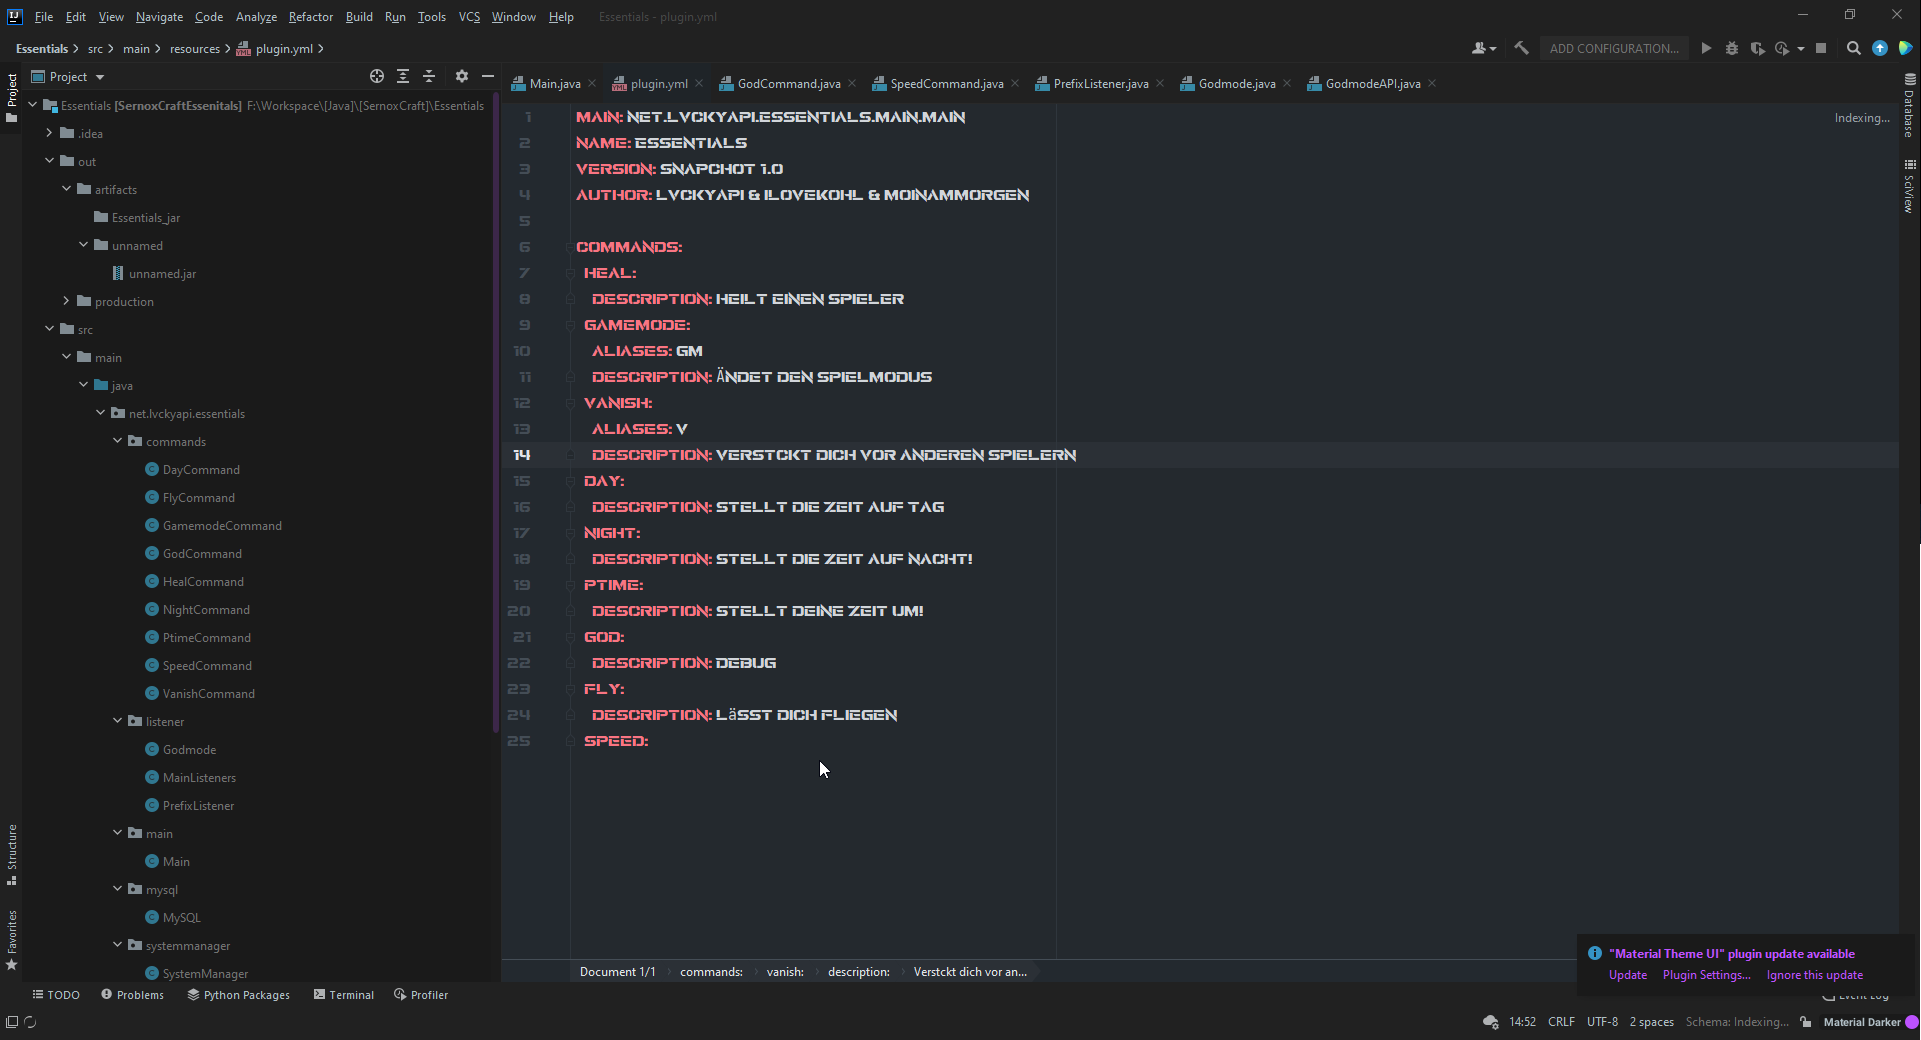Viewport: 1921px width, 1040px height.
Task: Click the purple Material Darker theme swatch
Action: pyautogui.click(x=1911, y=1022)
